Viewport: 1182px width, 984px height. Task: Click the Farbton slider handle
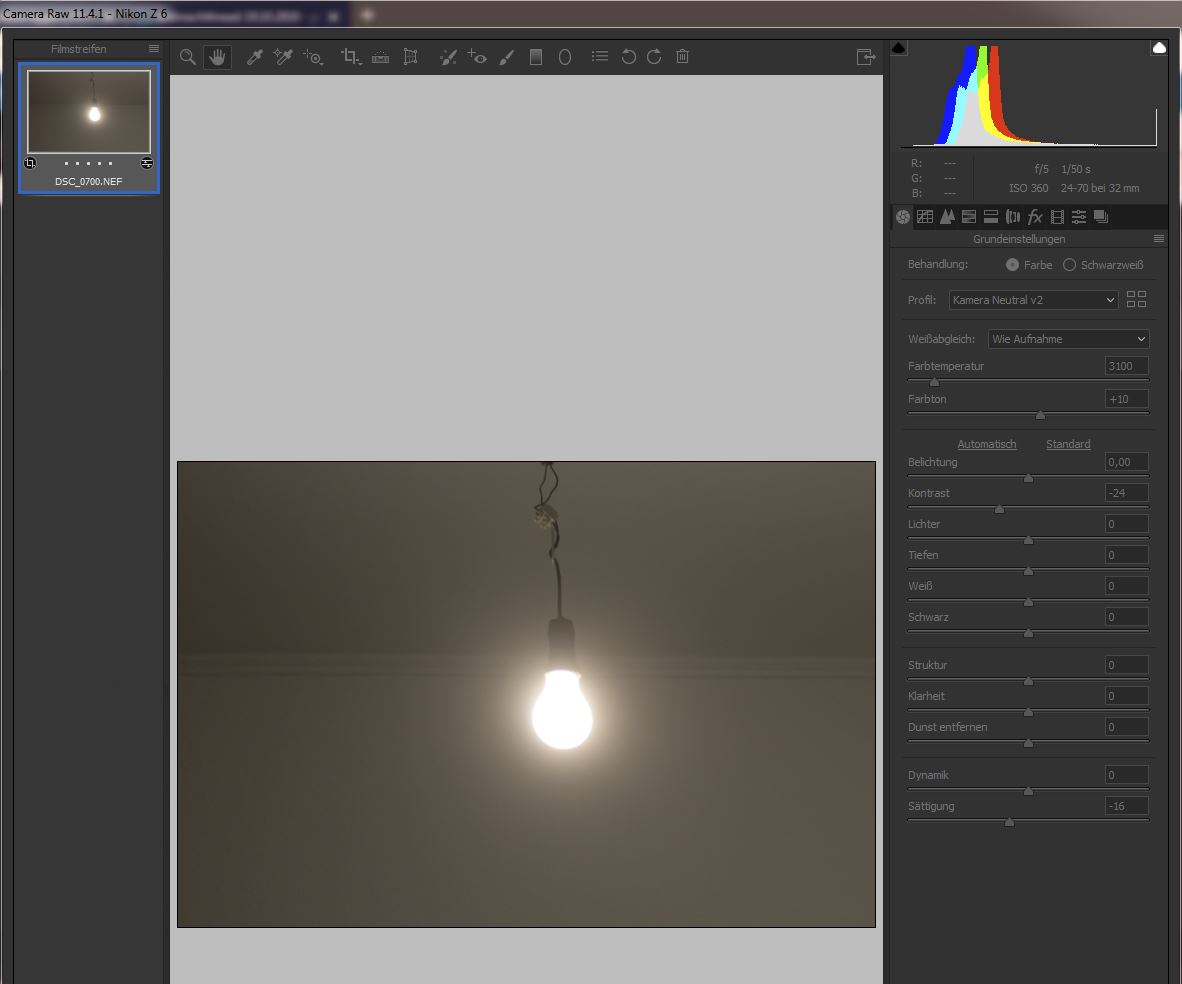pyautogui.click(x=1040, y=415)
